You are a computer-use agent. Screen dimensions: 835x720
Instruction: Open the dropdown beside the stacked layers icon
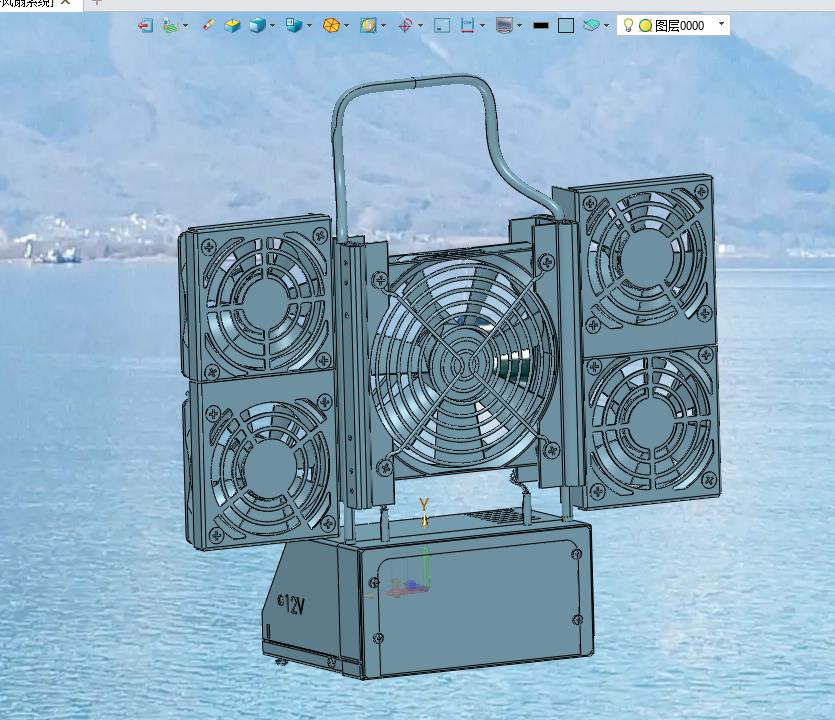click(x=607, y=25)
